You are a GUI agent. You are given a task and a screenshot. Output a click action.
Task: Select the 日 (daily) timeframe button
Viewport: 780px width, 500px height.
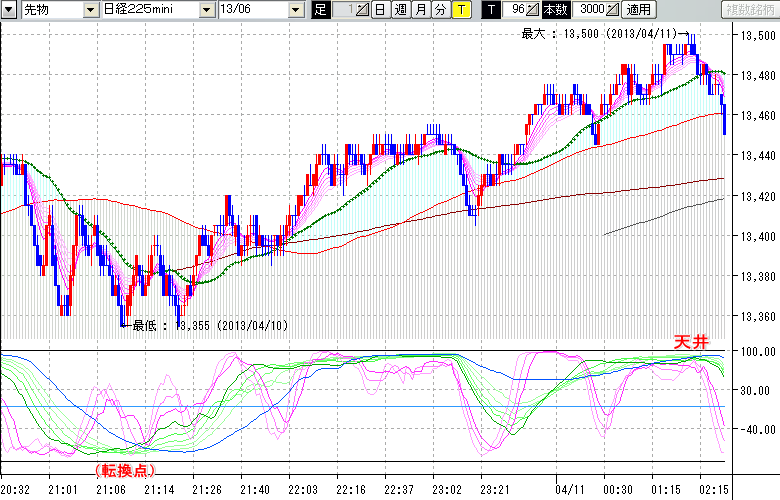pyautogui.click(x=380, y=10)
